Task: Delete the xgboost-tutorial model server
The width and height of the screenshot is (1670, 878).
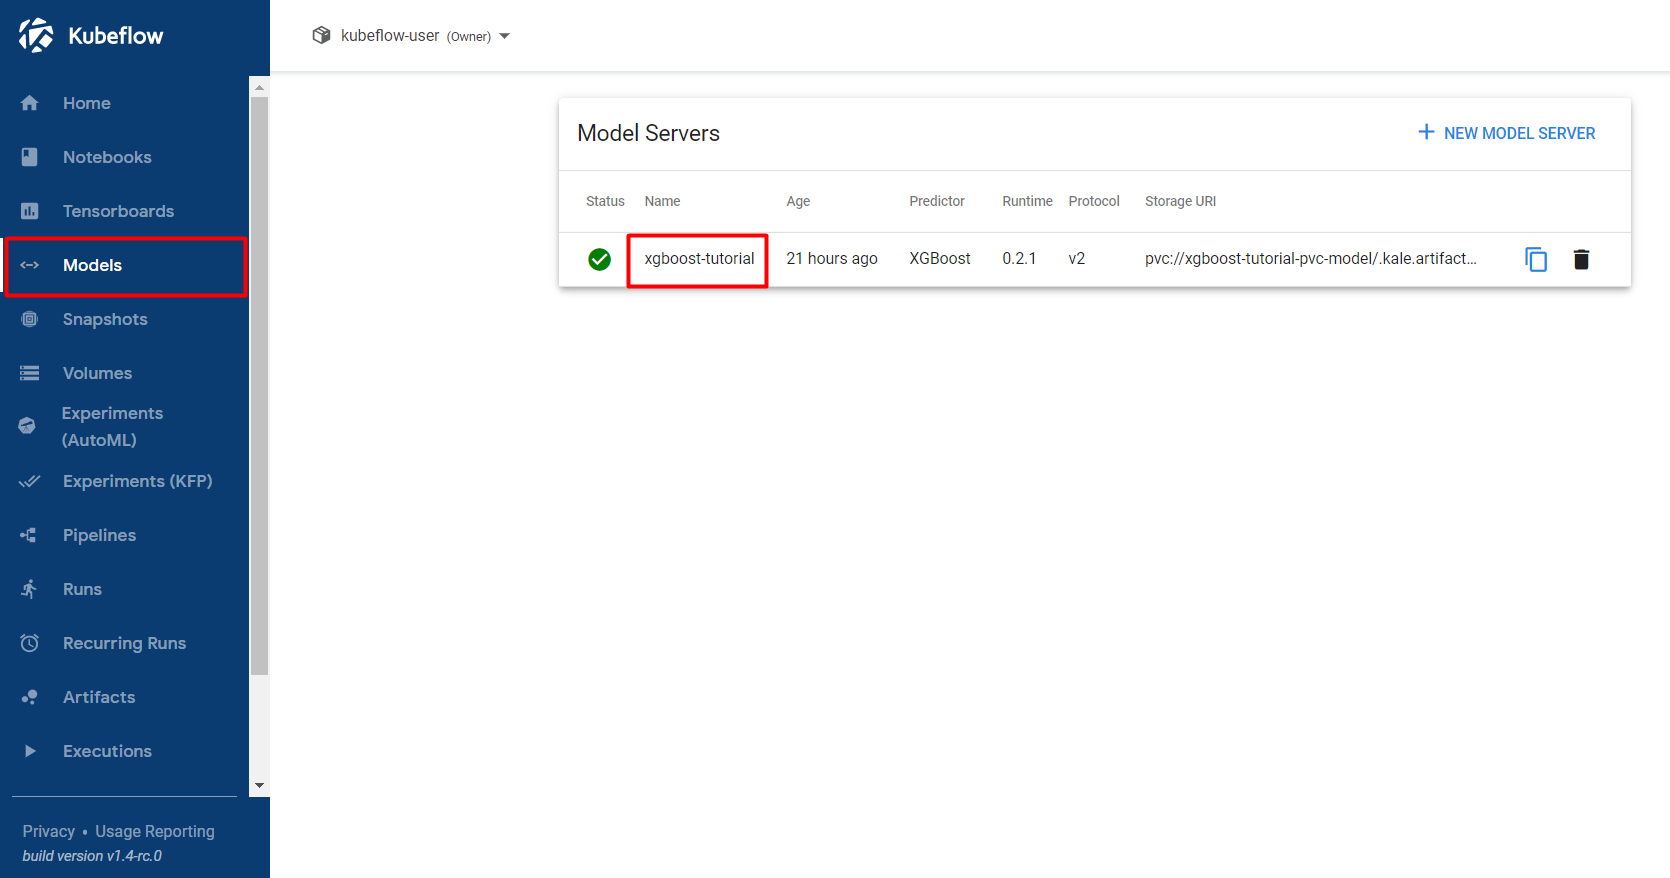Action: [x=1581, y=259]
